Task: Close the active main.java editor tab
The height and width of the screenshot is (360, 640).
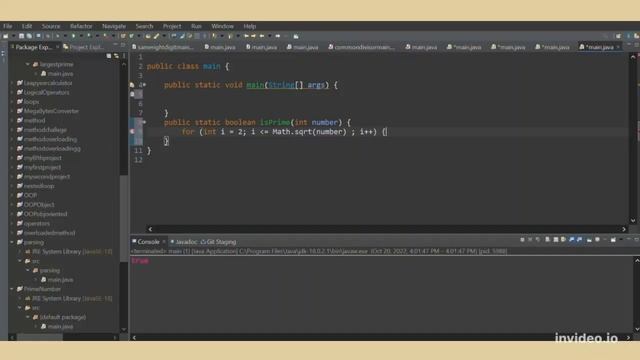Action: 618,47
